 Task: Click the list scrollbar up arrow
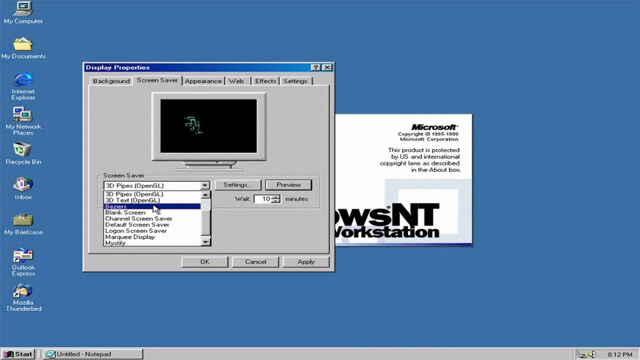tap(205, 195)
